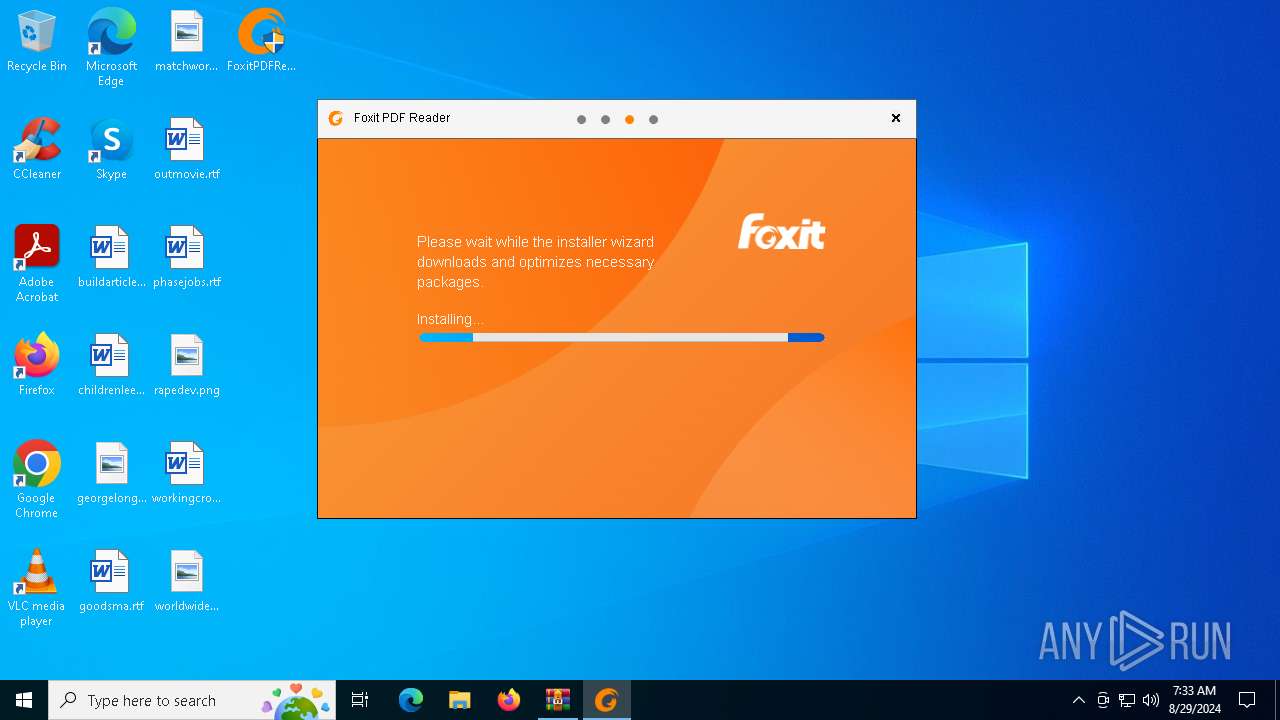1280x720 pixels.
Task: Close the Foxit PDF Reader installer
Action: (896, 118)
